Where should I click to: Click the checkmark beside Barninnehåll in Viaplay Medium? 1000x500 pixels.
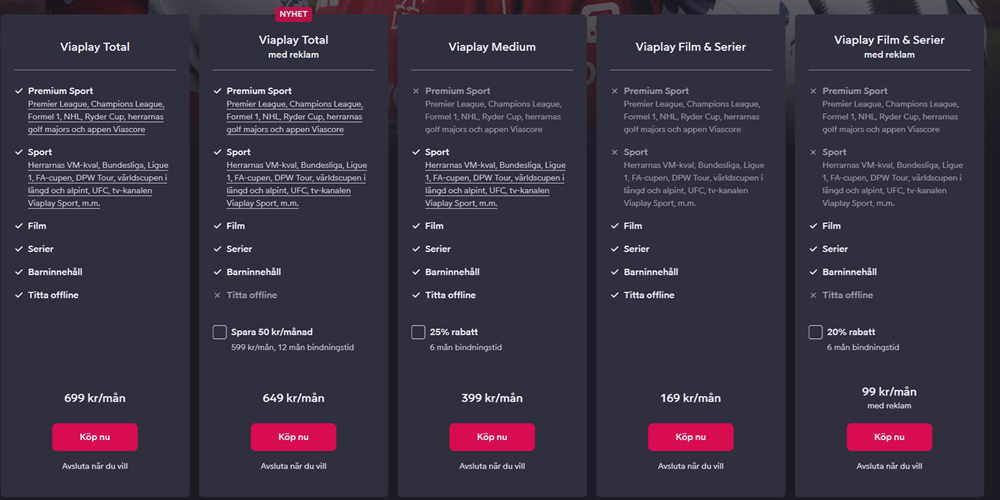(x=416, y=272)
